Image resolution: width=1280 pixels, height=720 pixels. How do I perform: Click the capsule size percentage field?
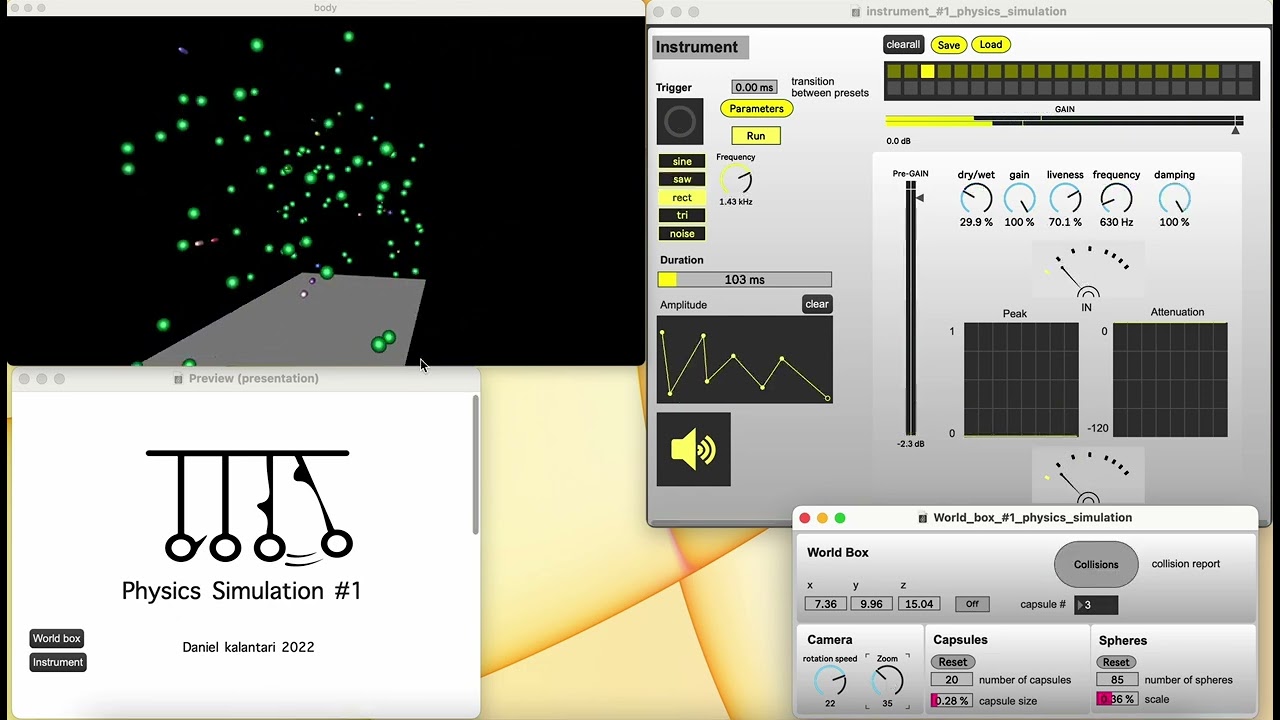click(951, 701)
